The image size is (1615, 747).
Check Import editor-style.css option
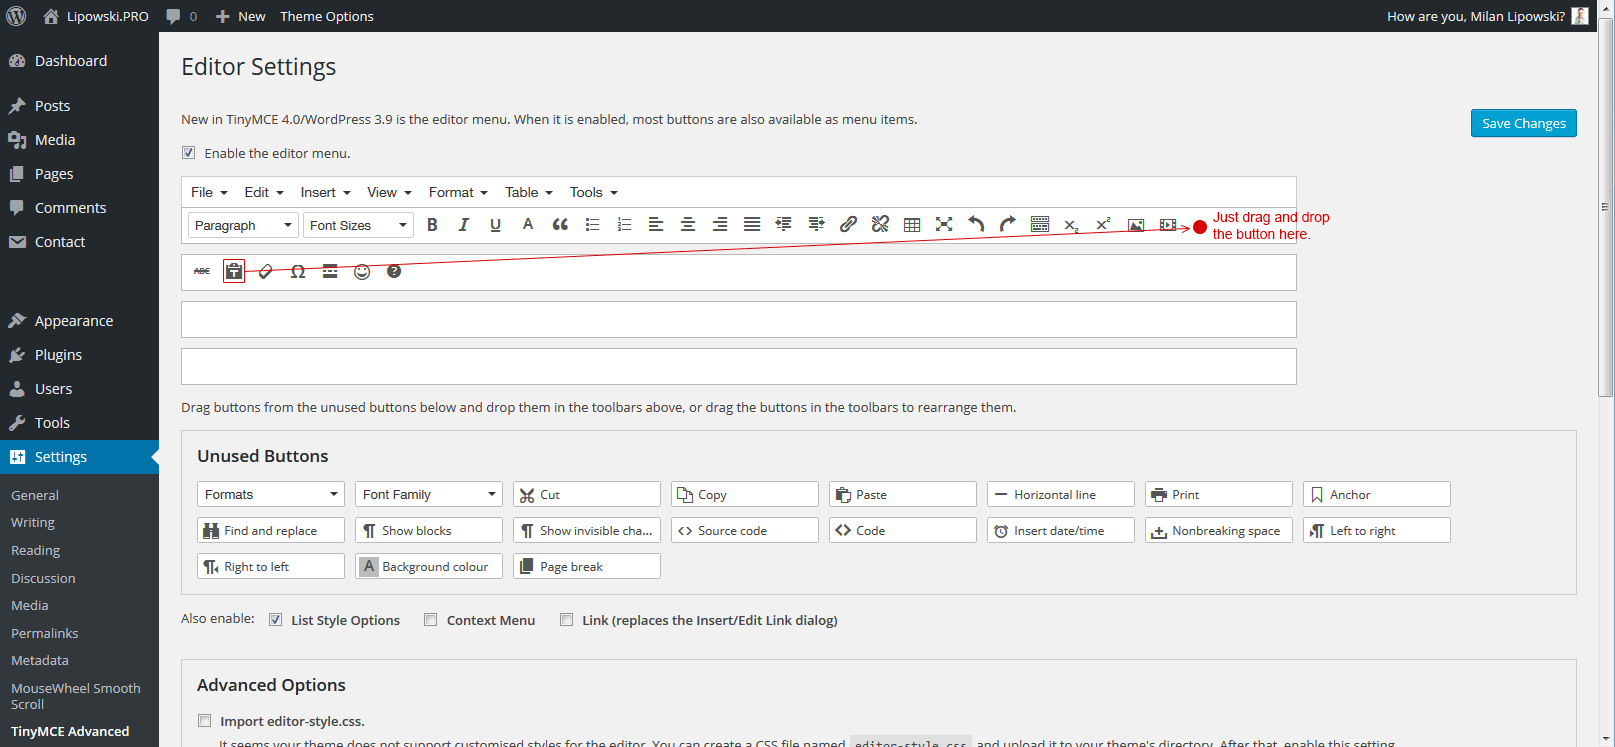[204, 721]
